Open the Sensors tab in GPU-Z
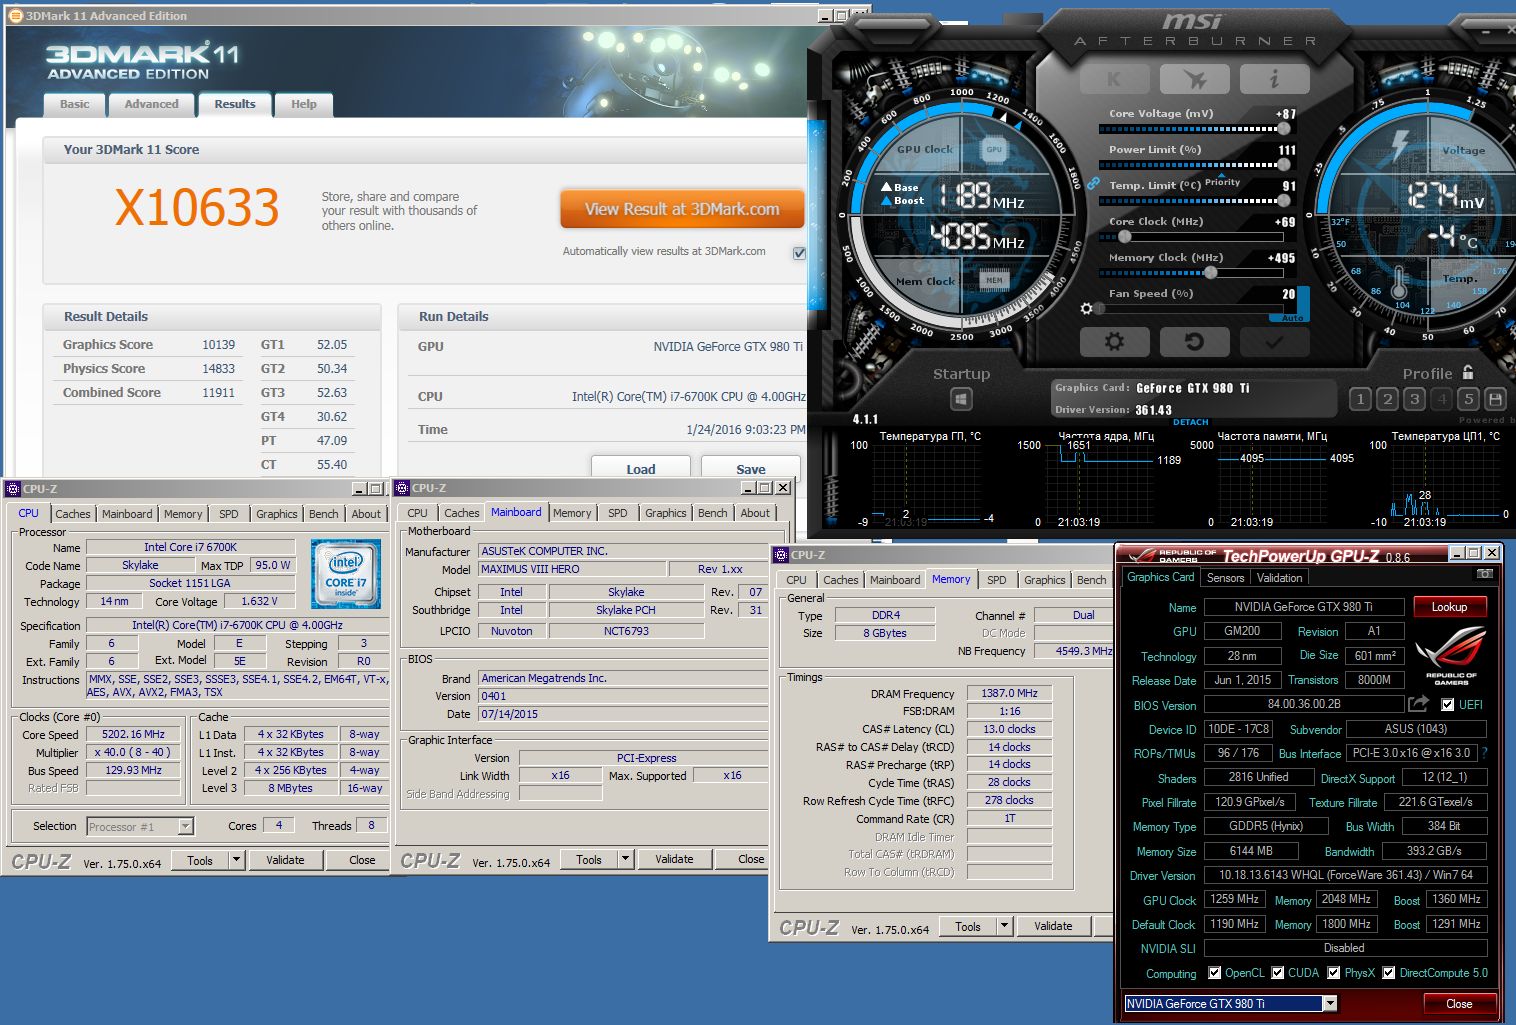This screenshot has width=1516, height=1025. point(1225,578)
